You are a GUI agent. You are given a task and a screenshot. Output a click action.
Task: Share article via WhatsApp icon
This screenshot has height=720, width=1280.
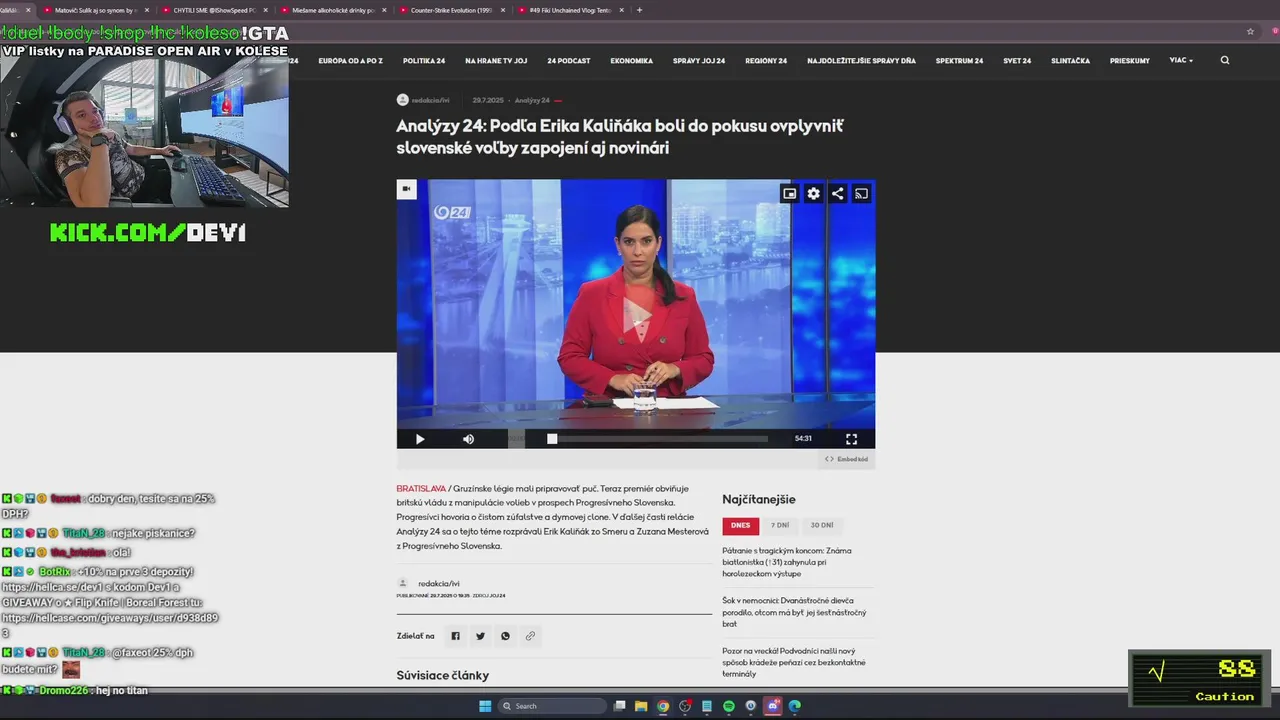pos(505,636)
